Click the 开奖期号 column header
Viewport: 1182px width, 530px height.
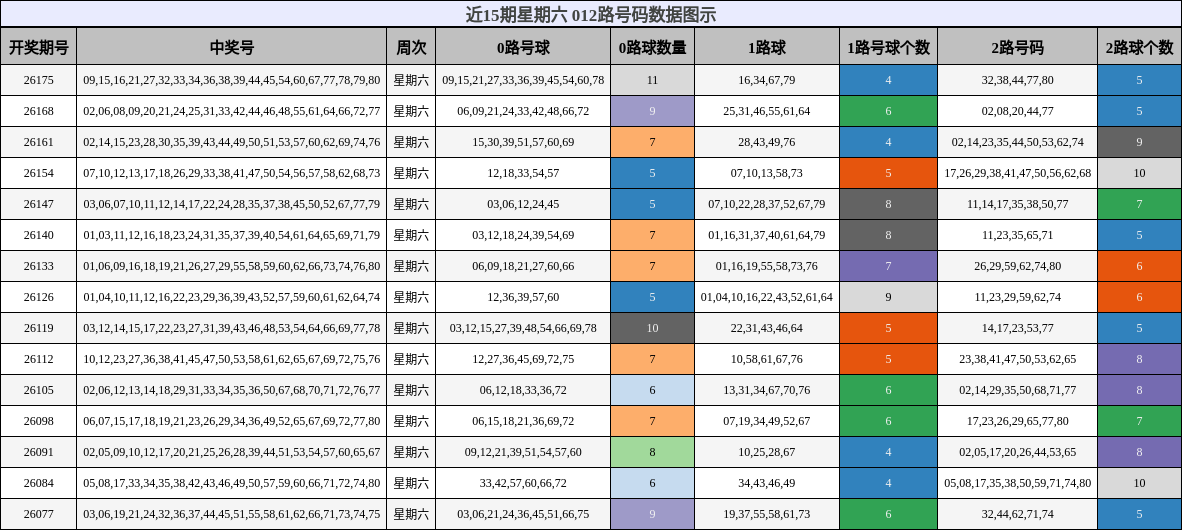[38, 47]
